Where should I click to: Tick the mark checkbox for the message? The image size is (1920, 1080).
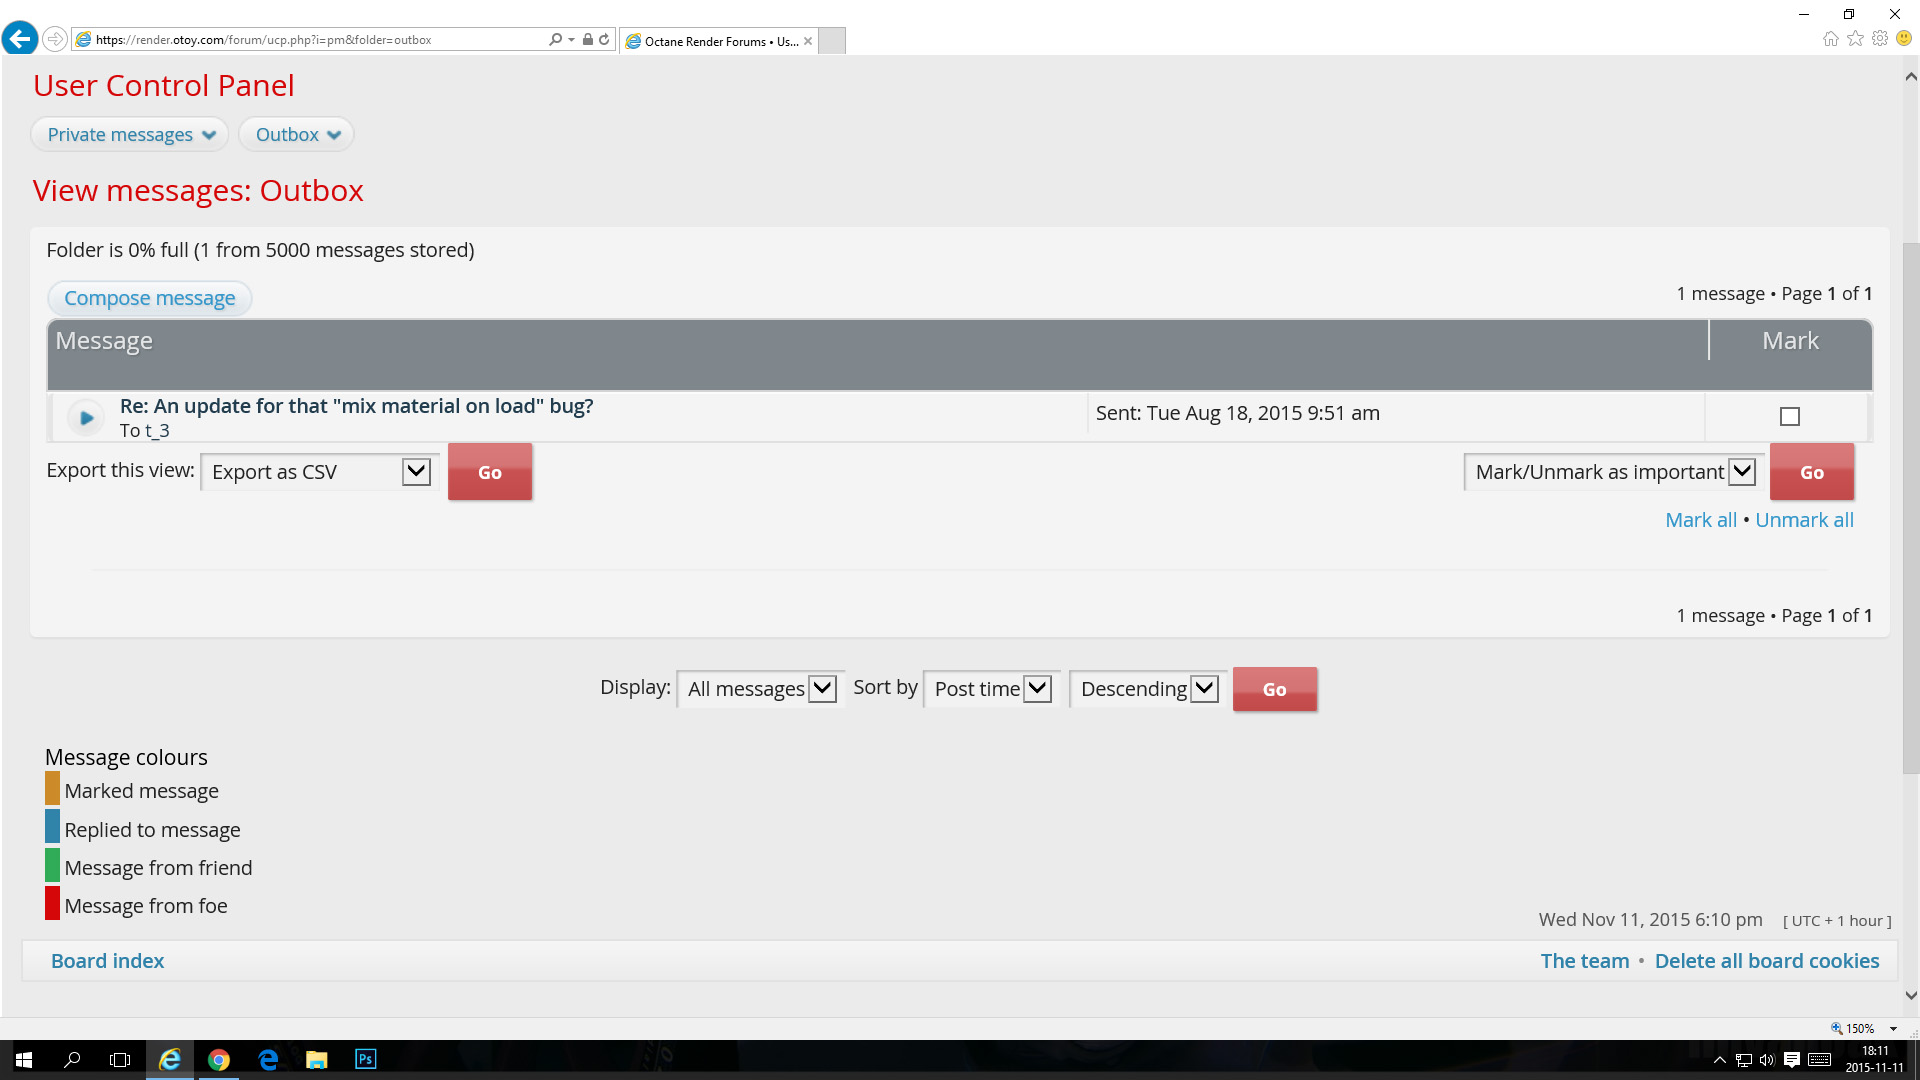1789,416
